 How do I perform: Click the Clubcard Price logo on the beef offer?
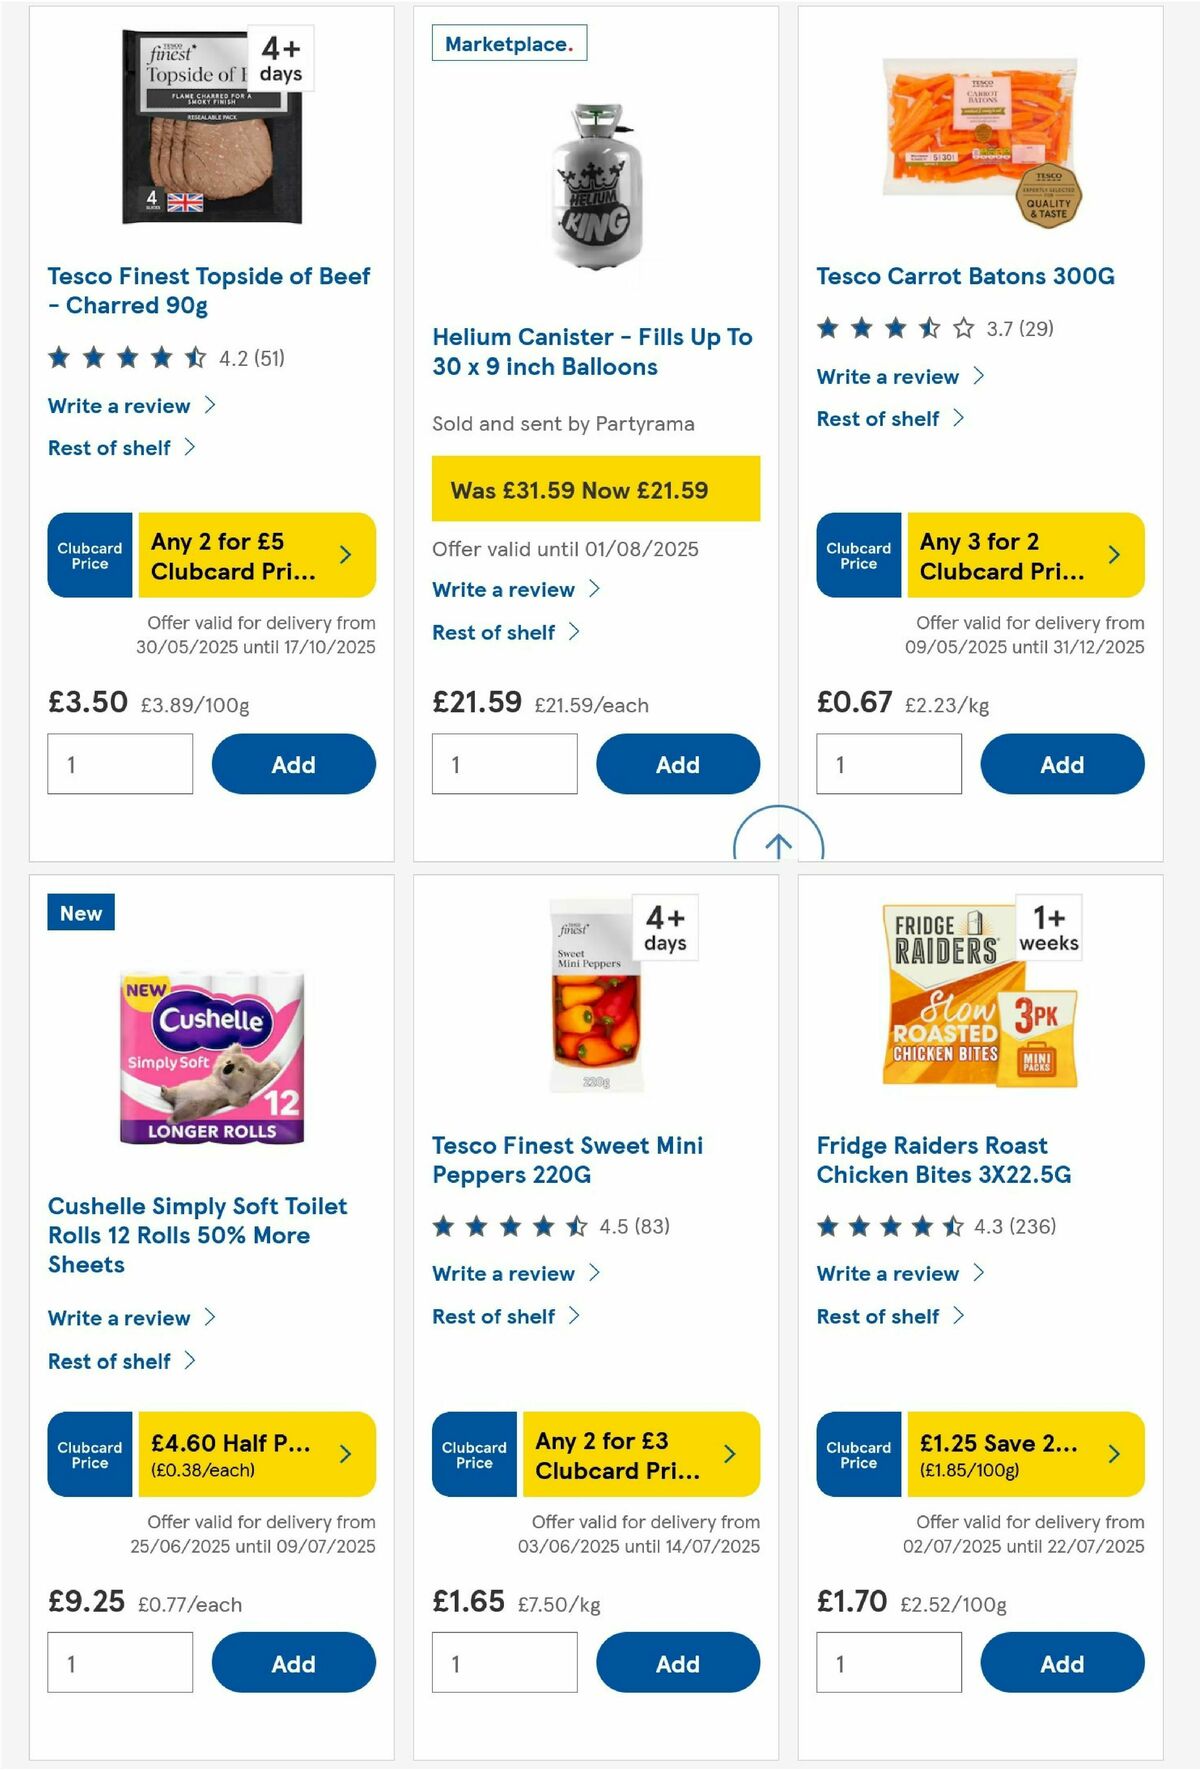[x=89, y=555]
